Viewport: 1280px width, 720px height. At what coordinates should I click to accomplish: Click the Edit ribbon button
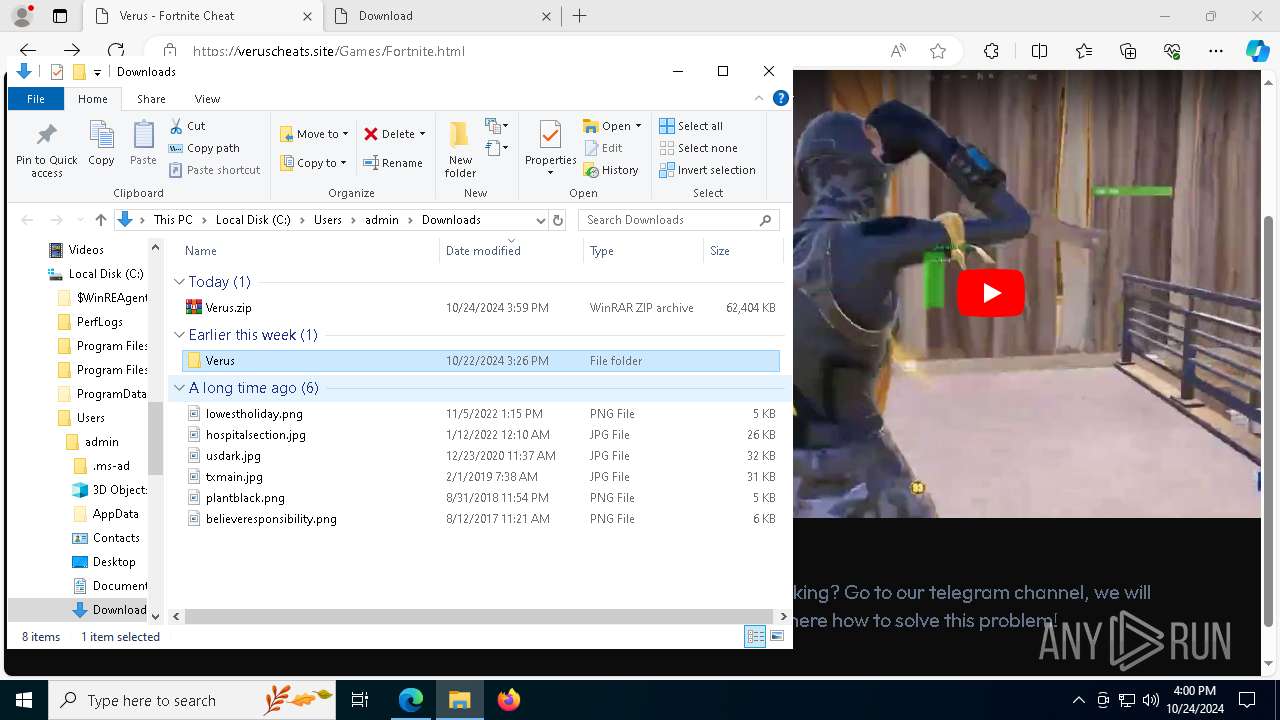click(x=603, y=148)
